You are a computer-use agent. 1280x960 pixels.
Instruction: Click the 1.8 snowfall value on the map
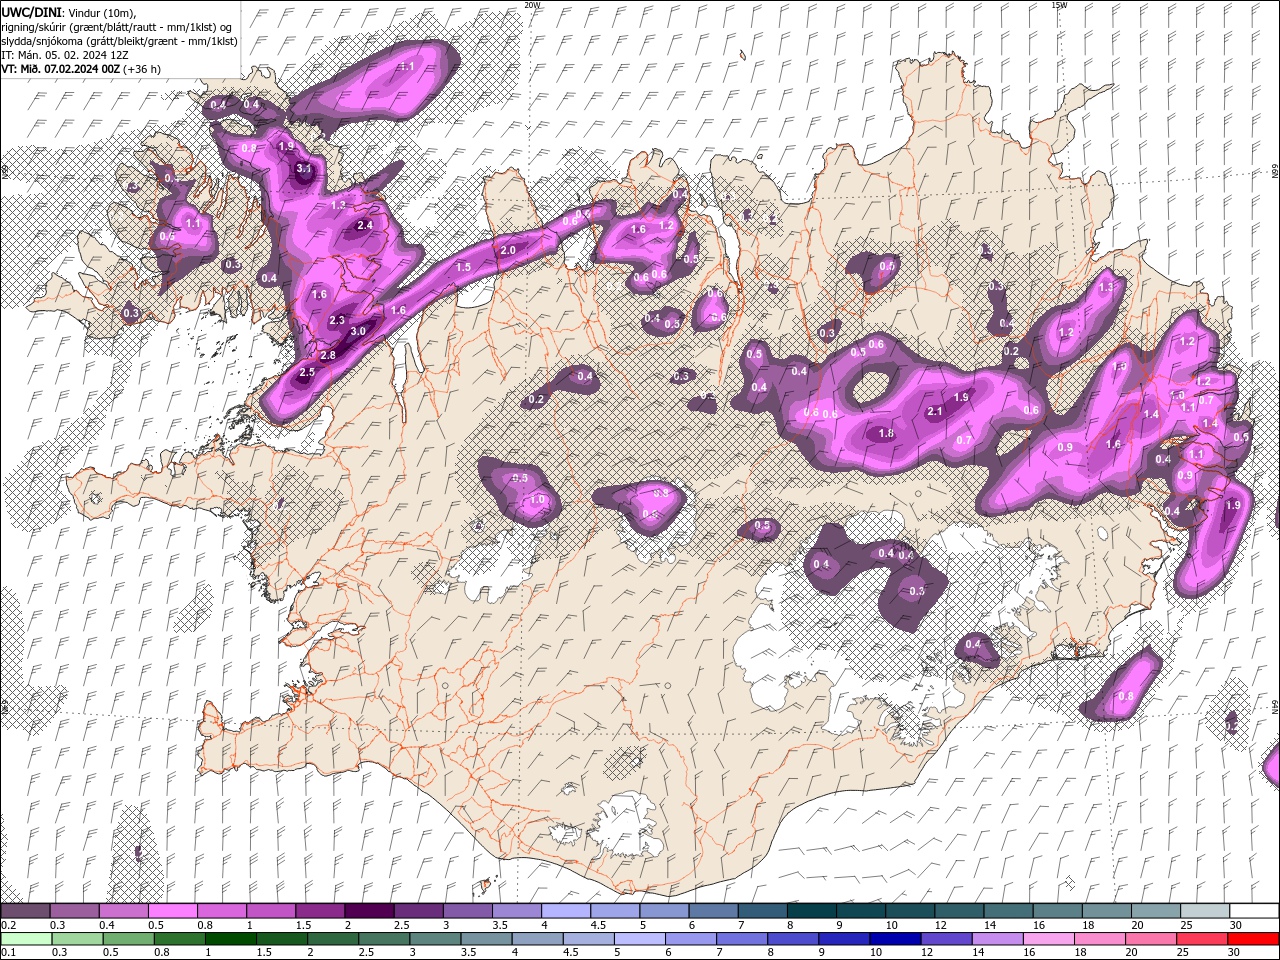pos(886,433)
